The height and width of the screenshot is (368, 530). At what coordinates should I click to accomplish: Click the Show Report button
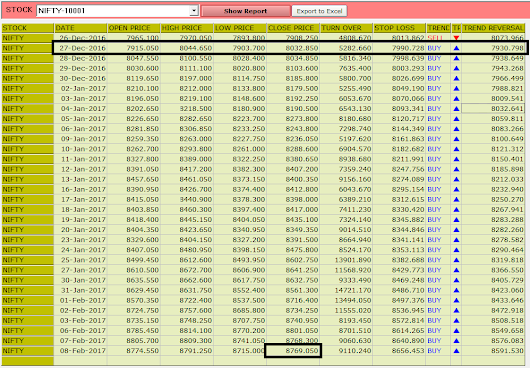click(245, 11)
